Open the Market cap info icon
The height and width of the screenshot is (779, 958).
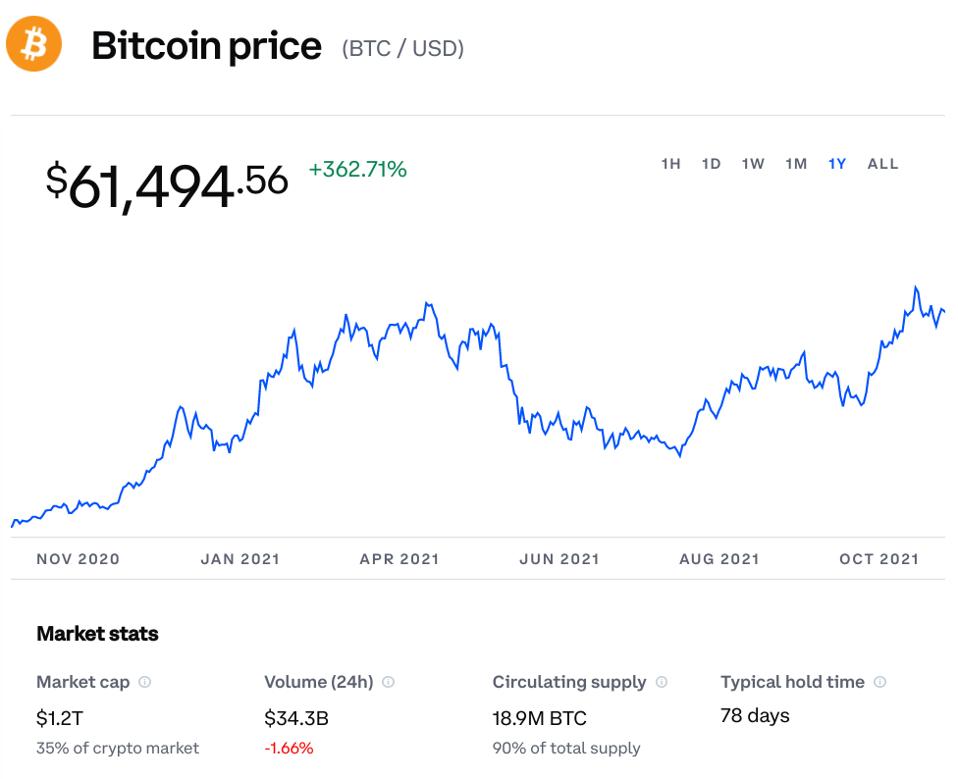(145, 682)
